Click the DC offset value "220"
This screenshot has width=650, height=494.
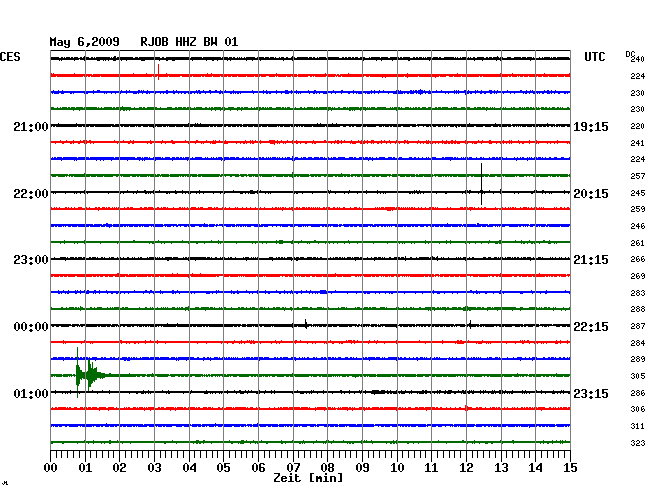pyautogui.click(x=638, y=126)
